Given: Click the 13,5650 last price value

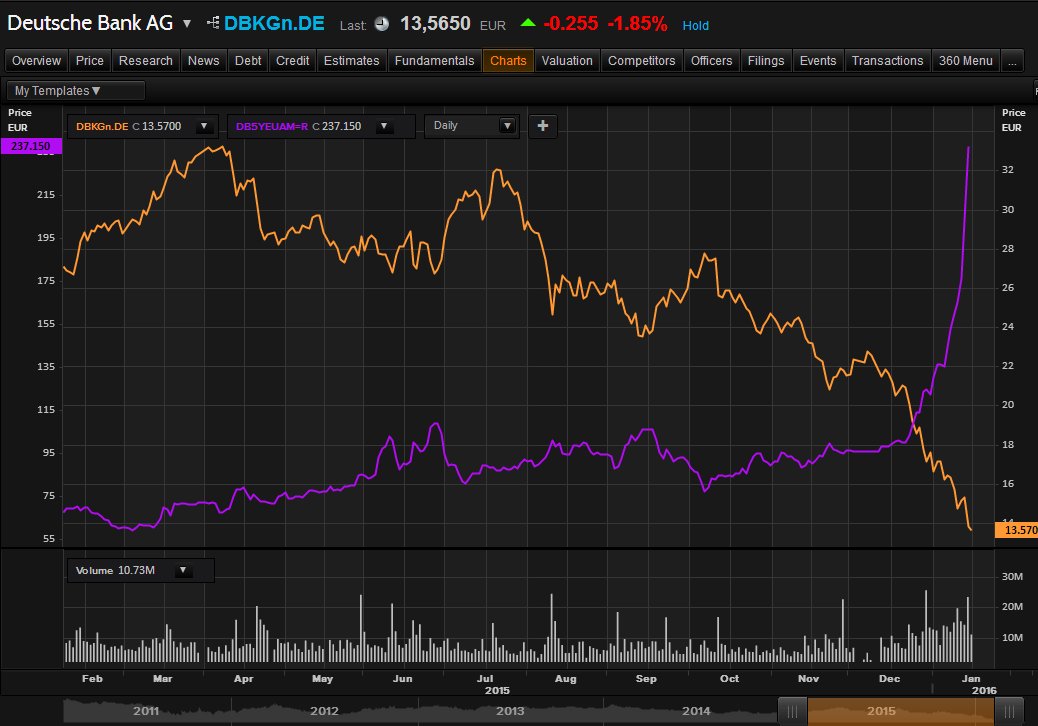Looking at the screenshot, I should point(435,24).
